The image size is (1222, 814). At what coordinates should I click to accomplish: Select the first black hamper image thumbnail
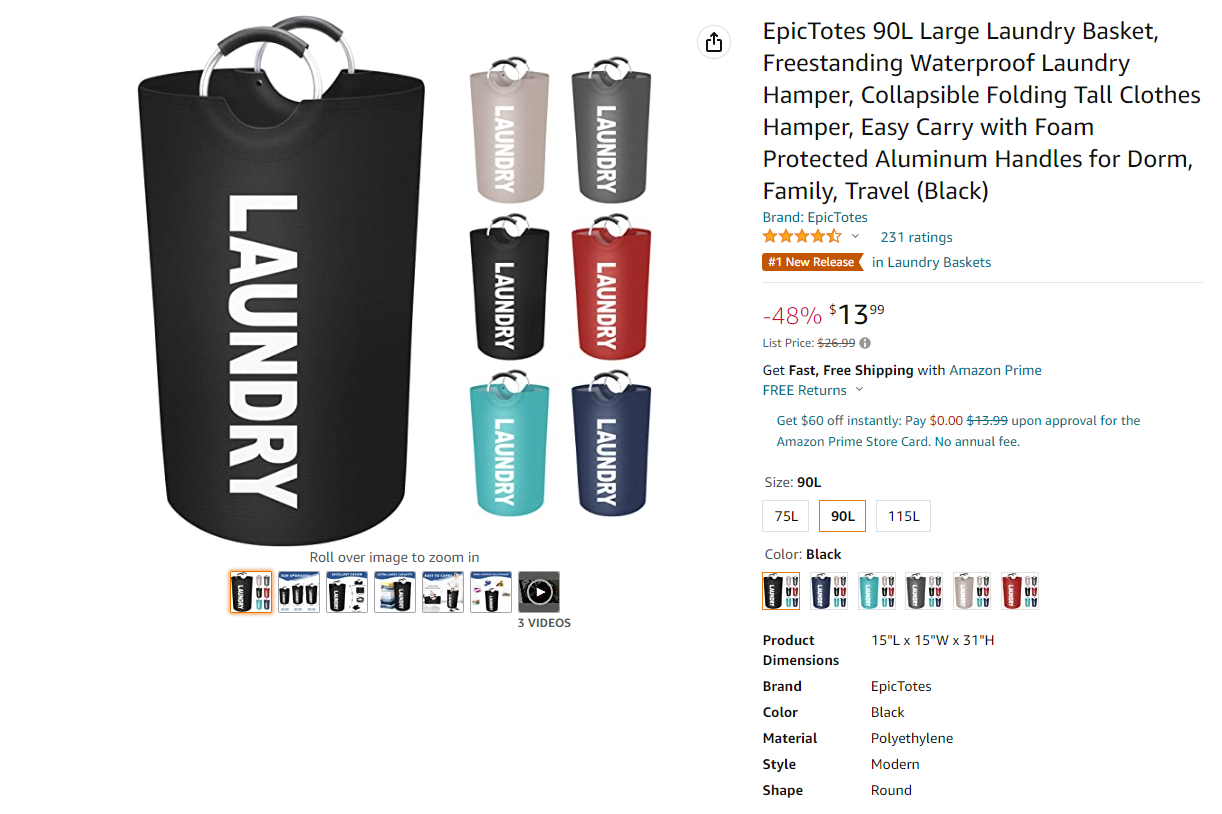[251, 592]
